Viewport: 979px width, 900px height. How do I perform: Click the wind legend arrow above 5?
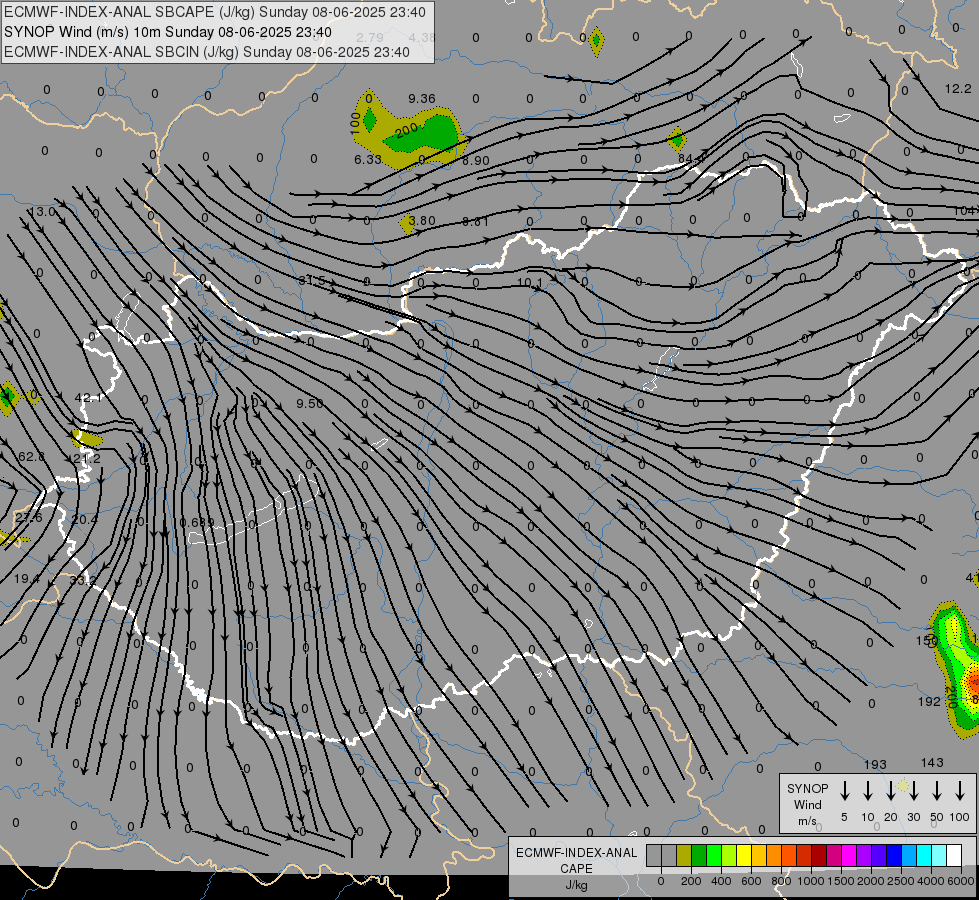coord(844,790)
